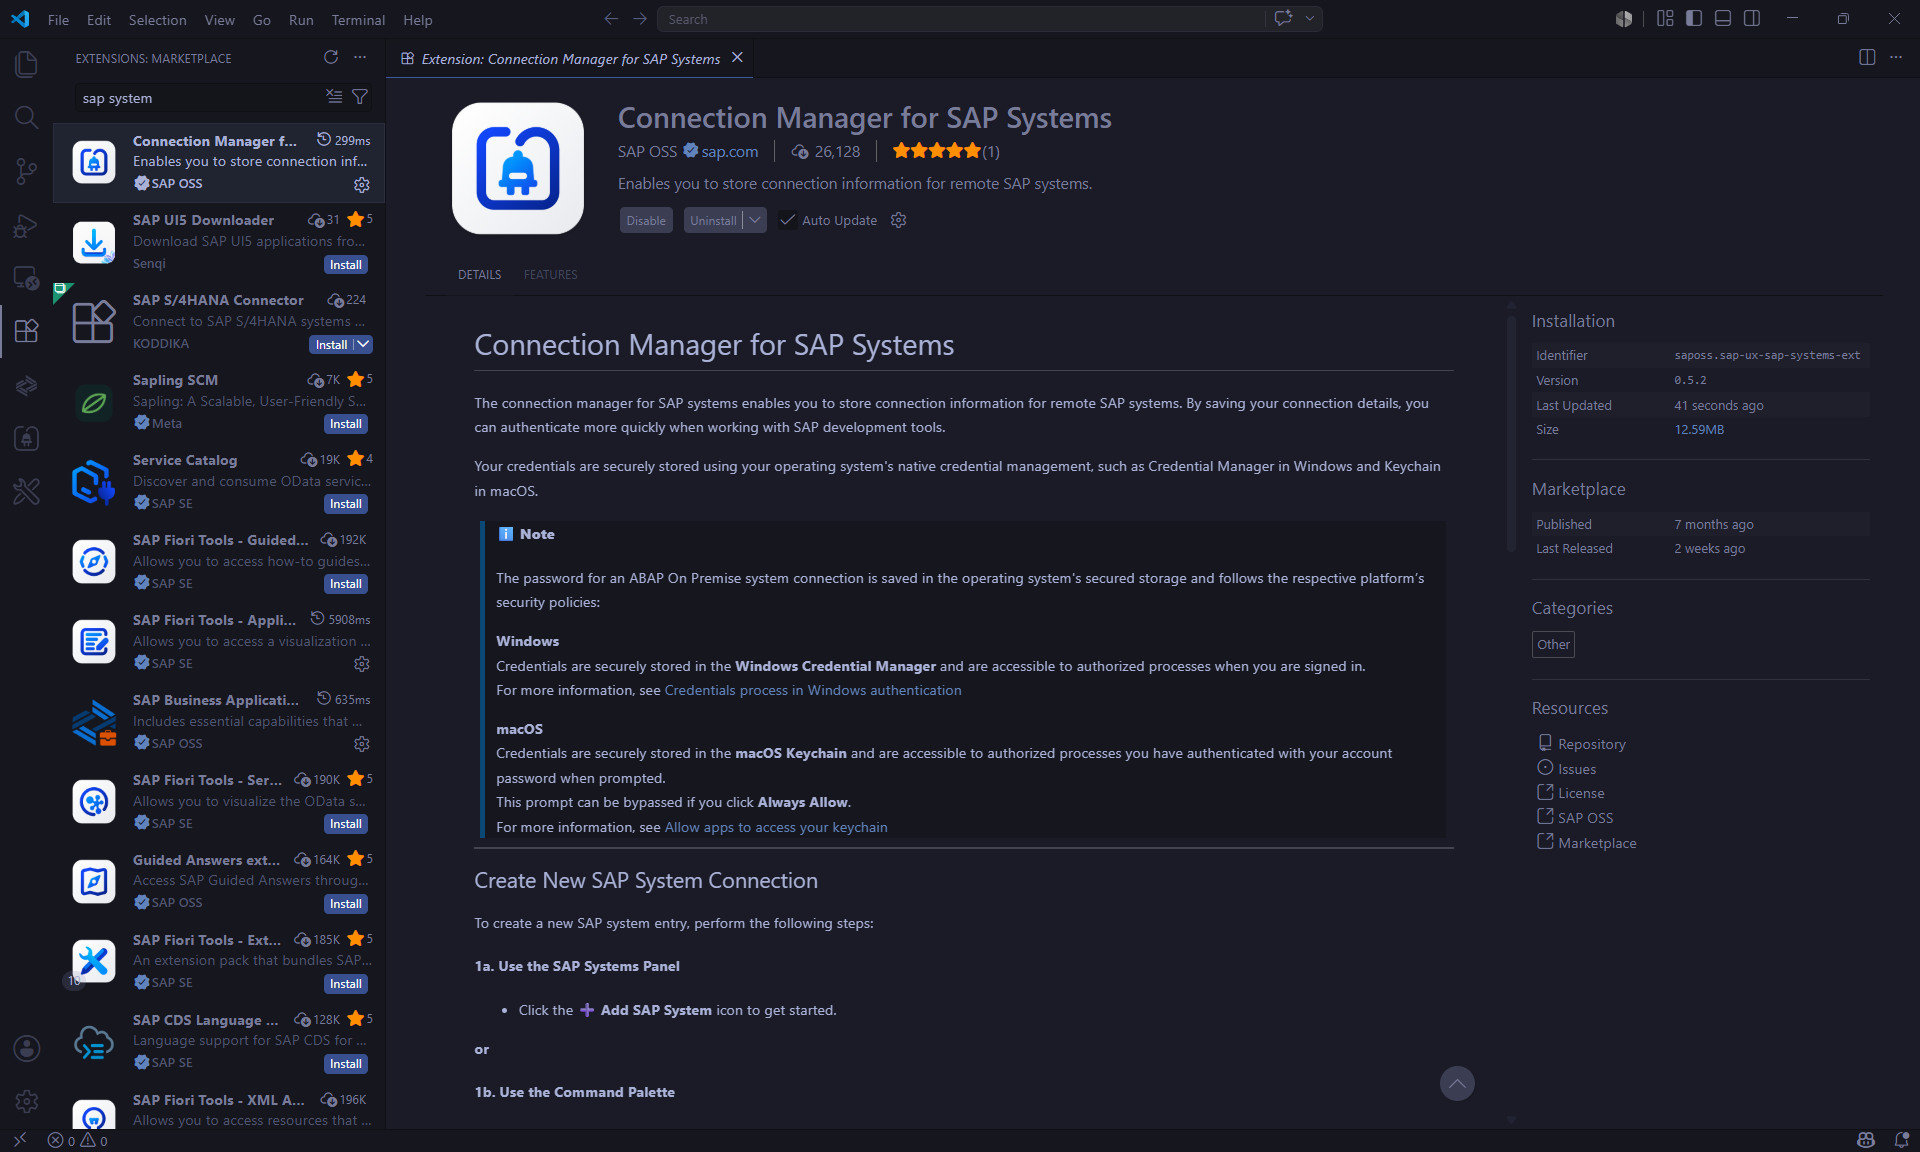Screen dimensions: 1920x1152
Task: Open the Issues resource link
Action: click(x=1576, y=769)
